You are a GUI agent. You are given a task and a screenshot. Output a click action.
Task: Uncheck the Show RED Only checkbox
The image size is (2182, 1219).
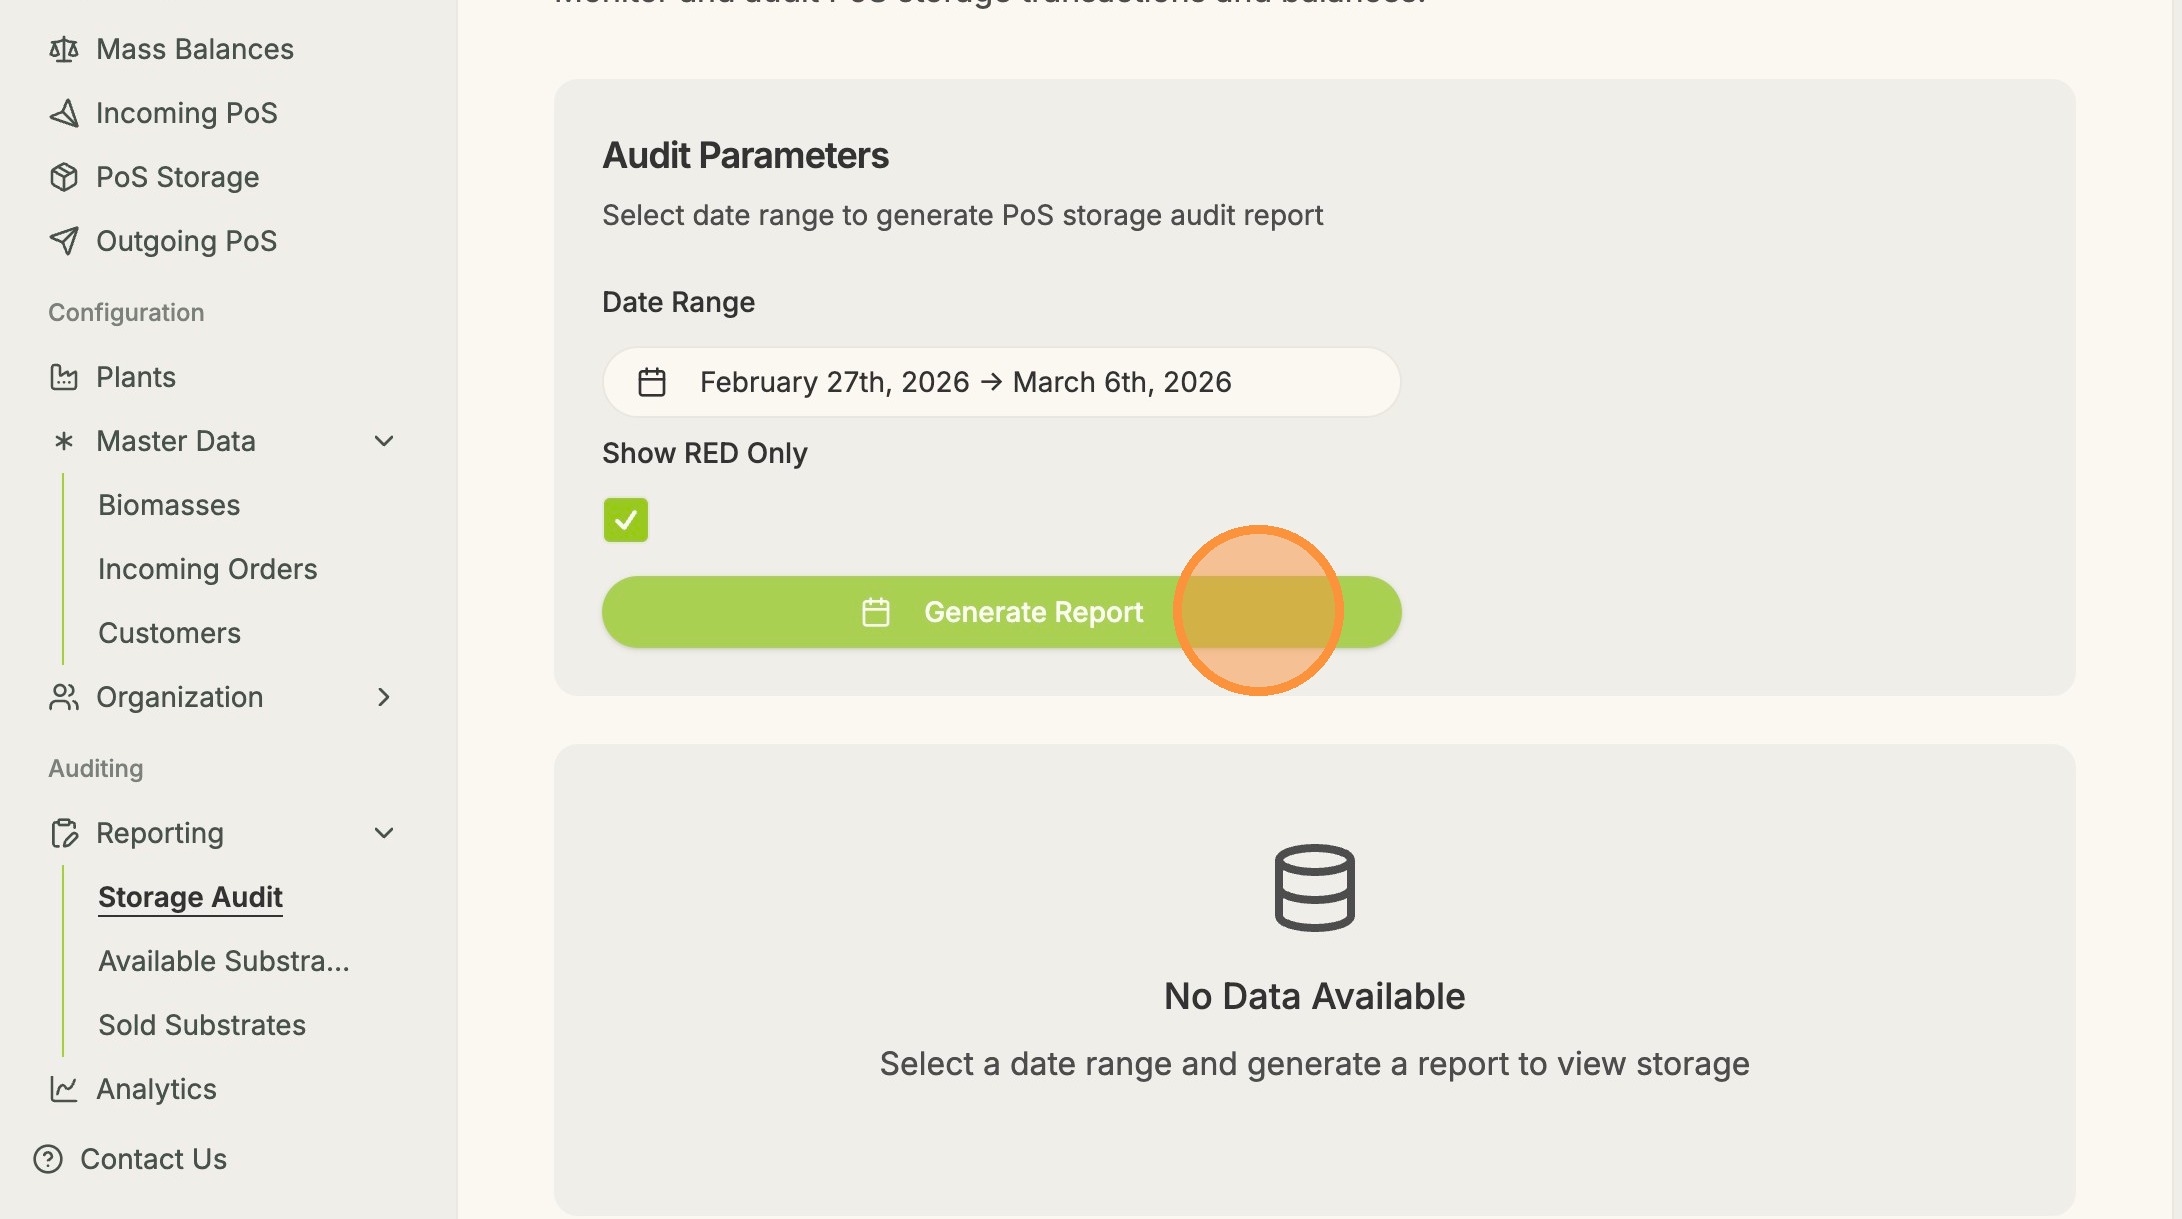coord(626,520)
